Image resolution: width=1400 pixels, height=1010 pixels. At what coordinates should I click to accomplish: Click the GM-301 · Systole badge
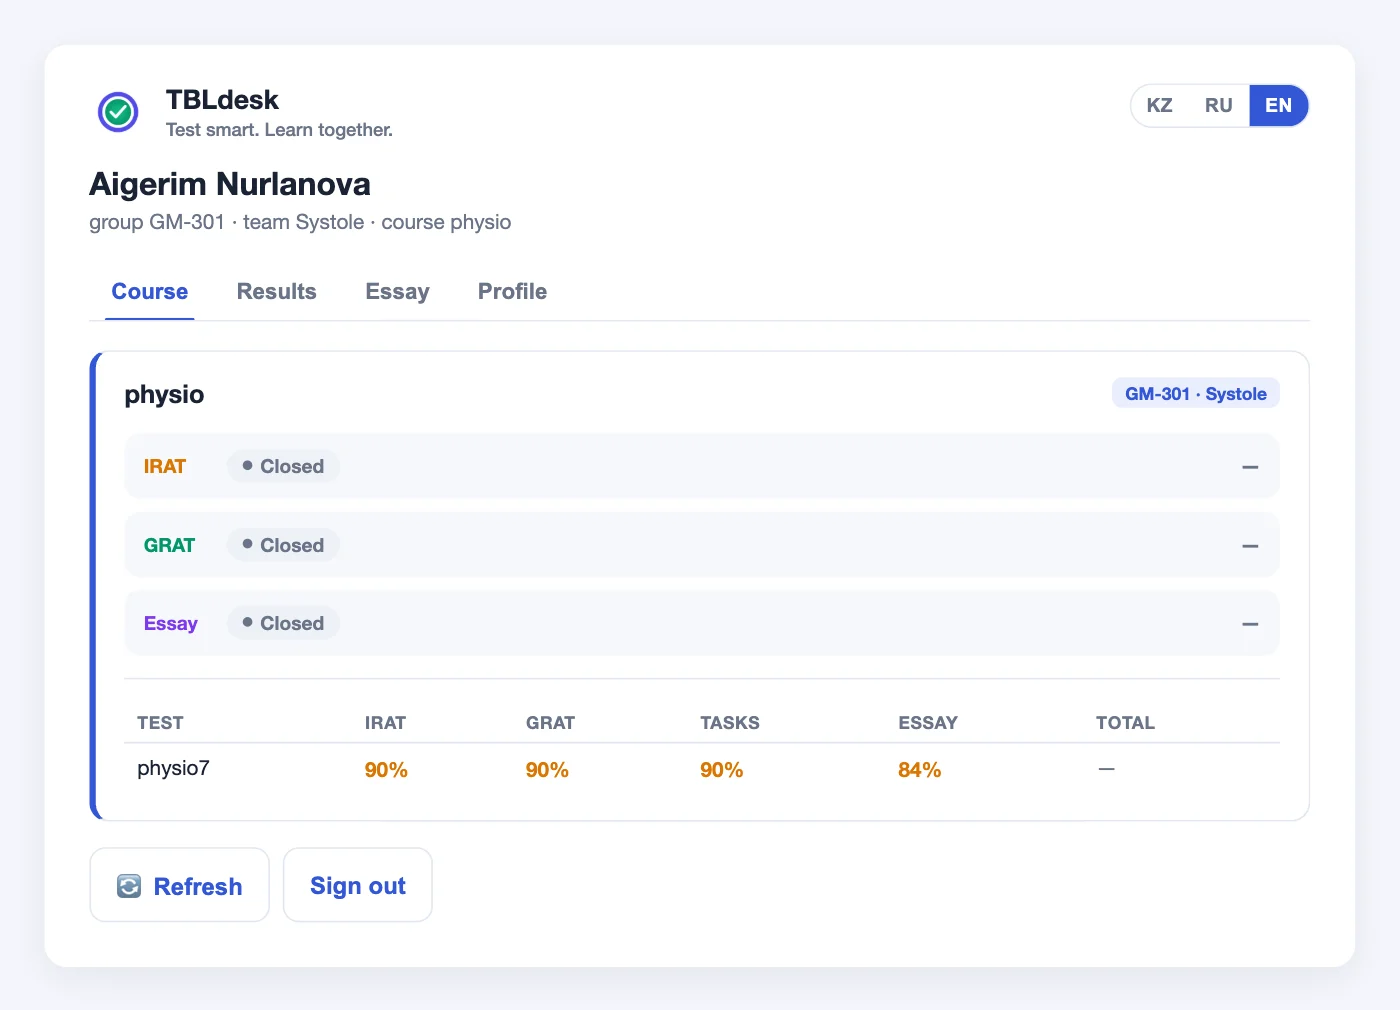(x=1195, y=393)
